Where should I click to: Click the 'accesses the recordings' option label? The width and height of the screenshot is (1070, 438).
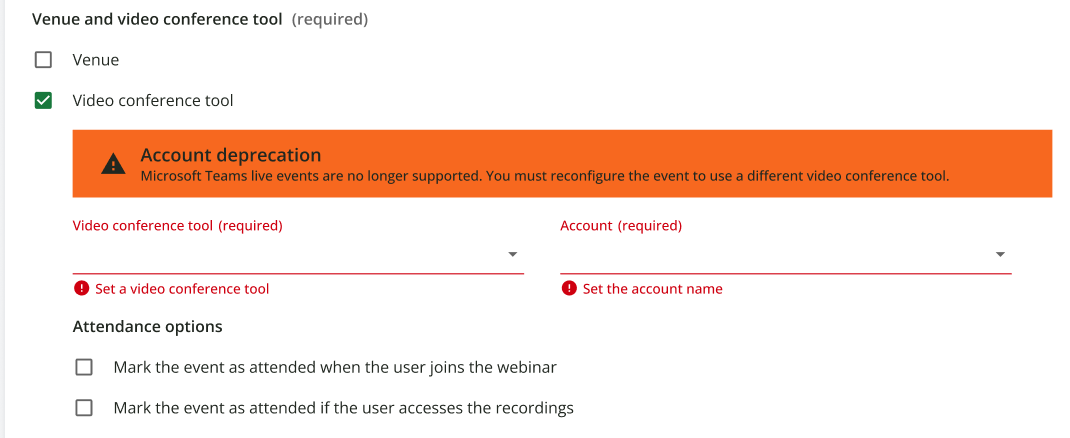(x=343, y=408)
